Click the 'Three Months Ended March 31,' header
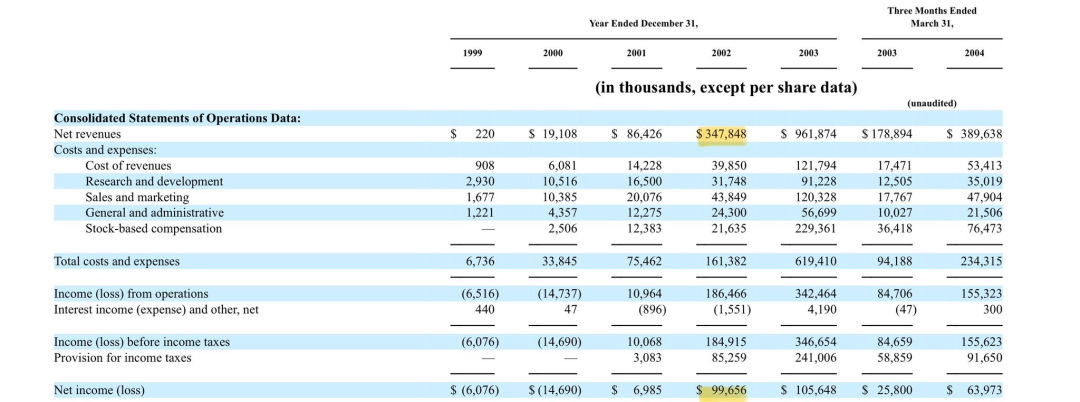 (x=931, y=17)
